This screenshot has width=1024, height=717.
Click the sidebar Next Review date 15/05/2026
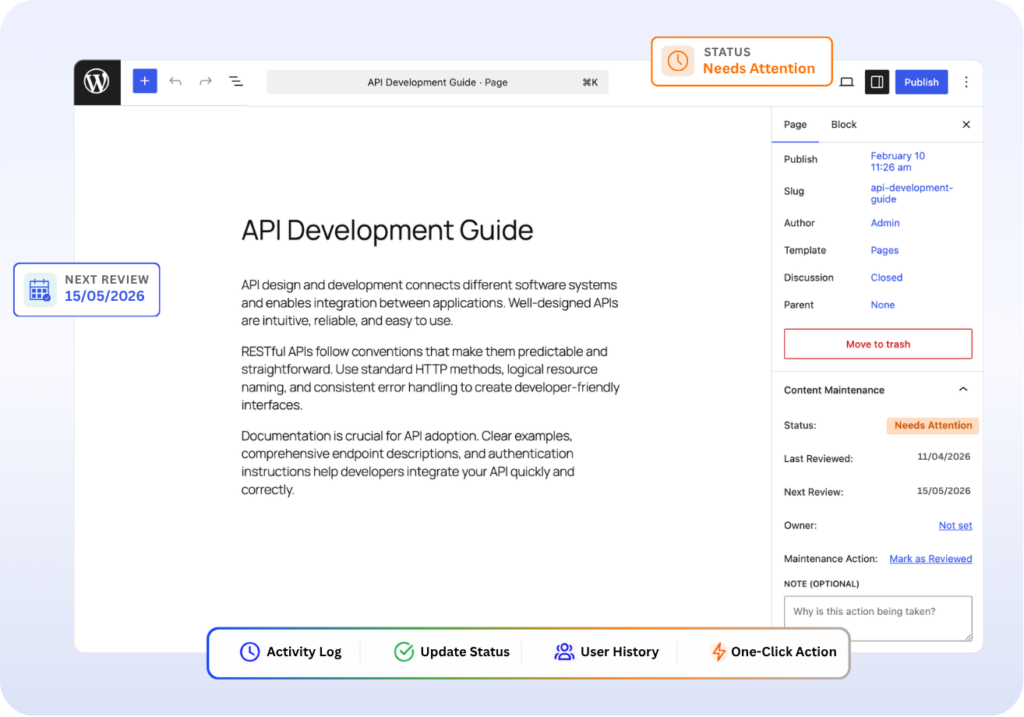[943, 491]
